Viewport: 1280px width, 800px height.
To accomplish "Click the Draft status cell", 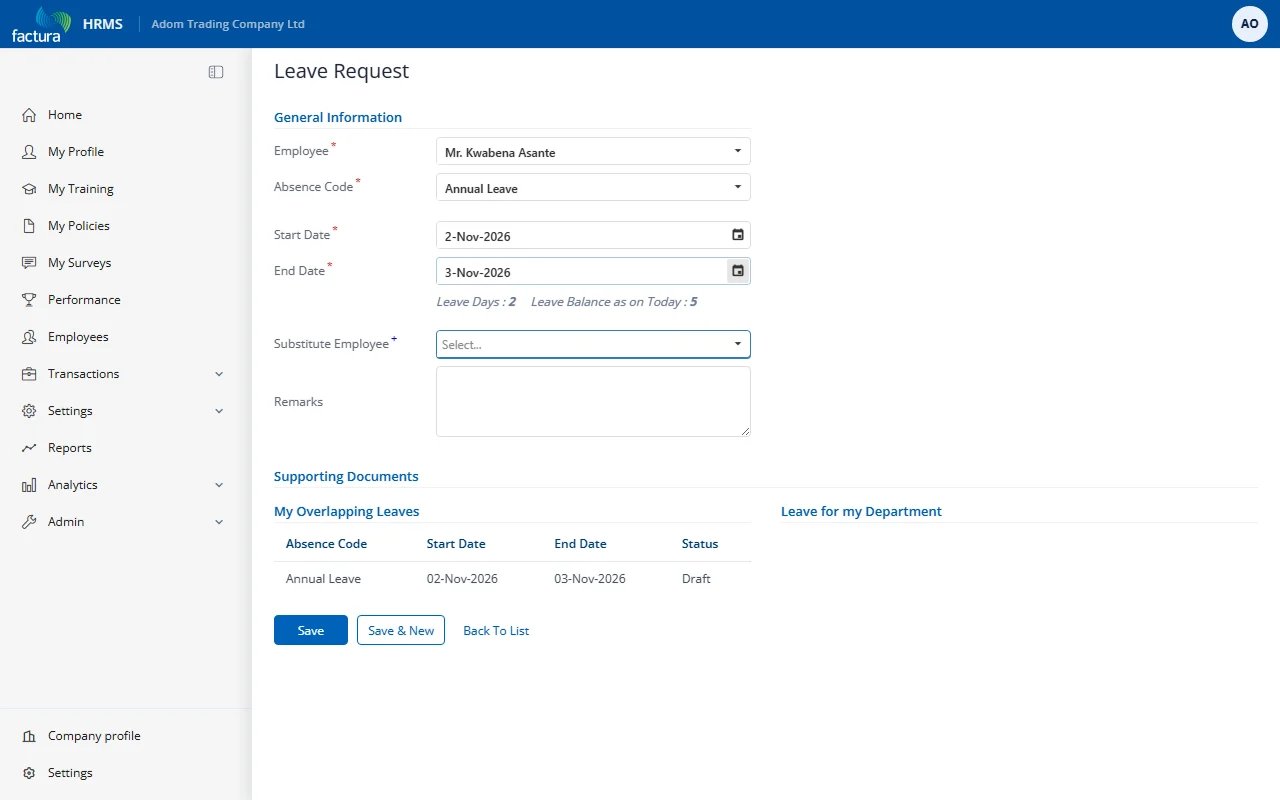I will 696,579.
